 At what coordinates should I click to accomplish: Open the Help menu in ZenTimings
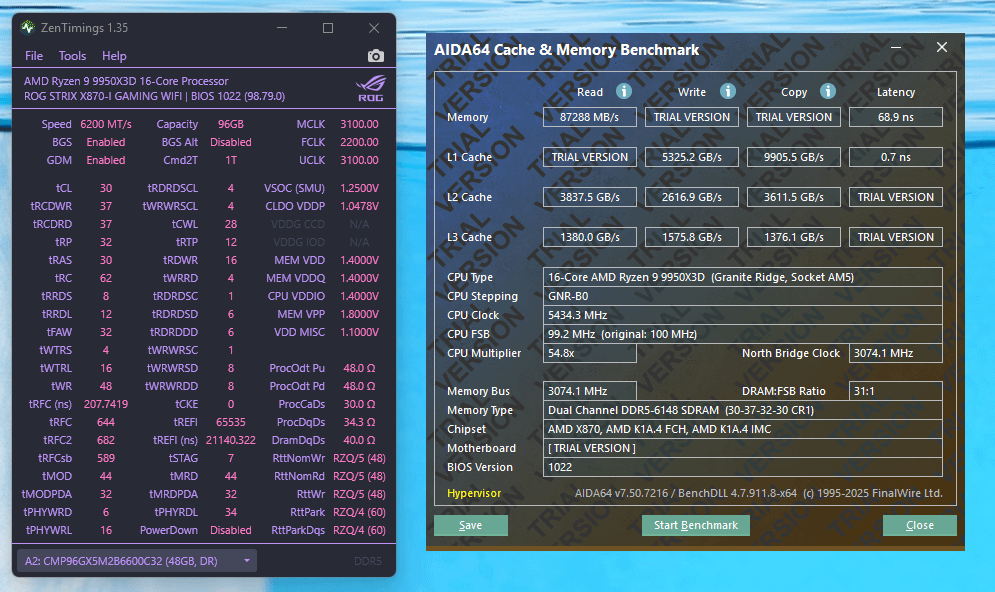pos(114,56)
